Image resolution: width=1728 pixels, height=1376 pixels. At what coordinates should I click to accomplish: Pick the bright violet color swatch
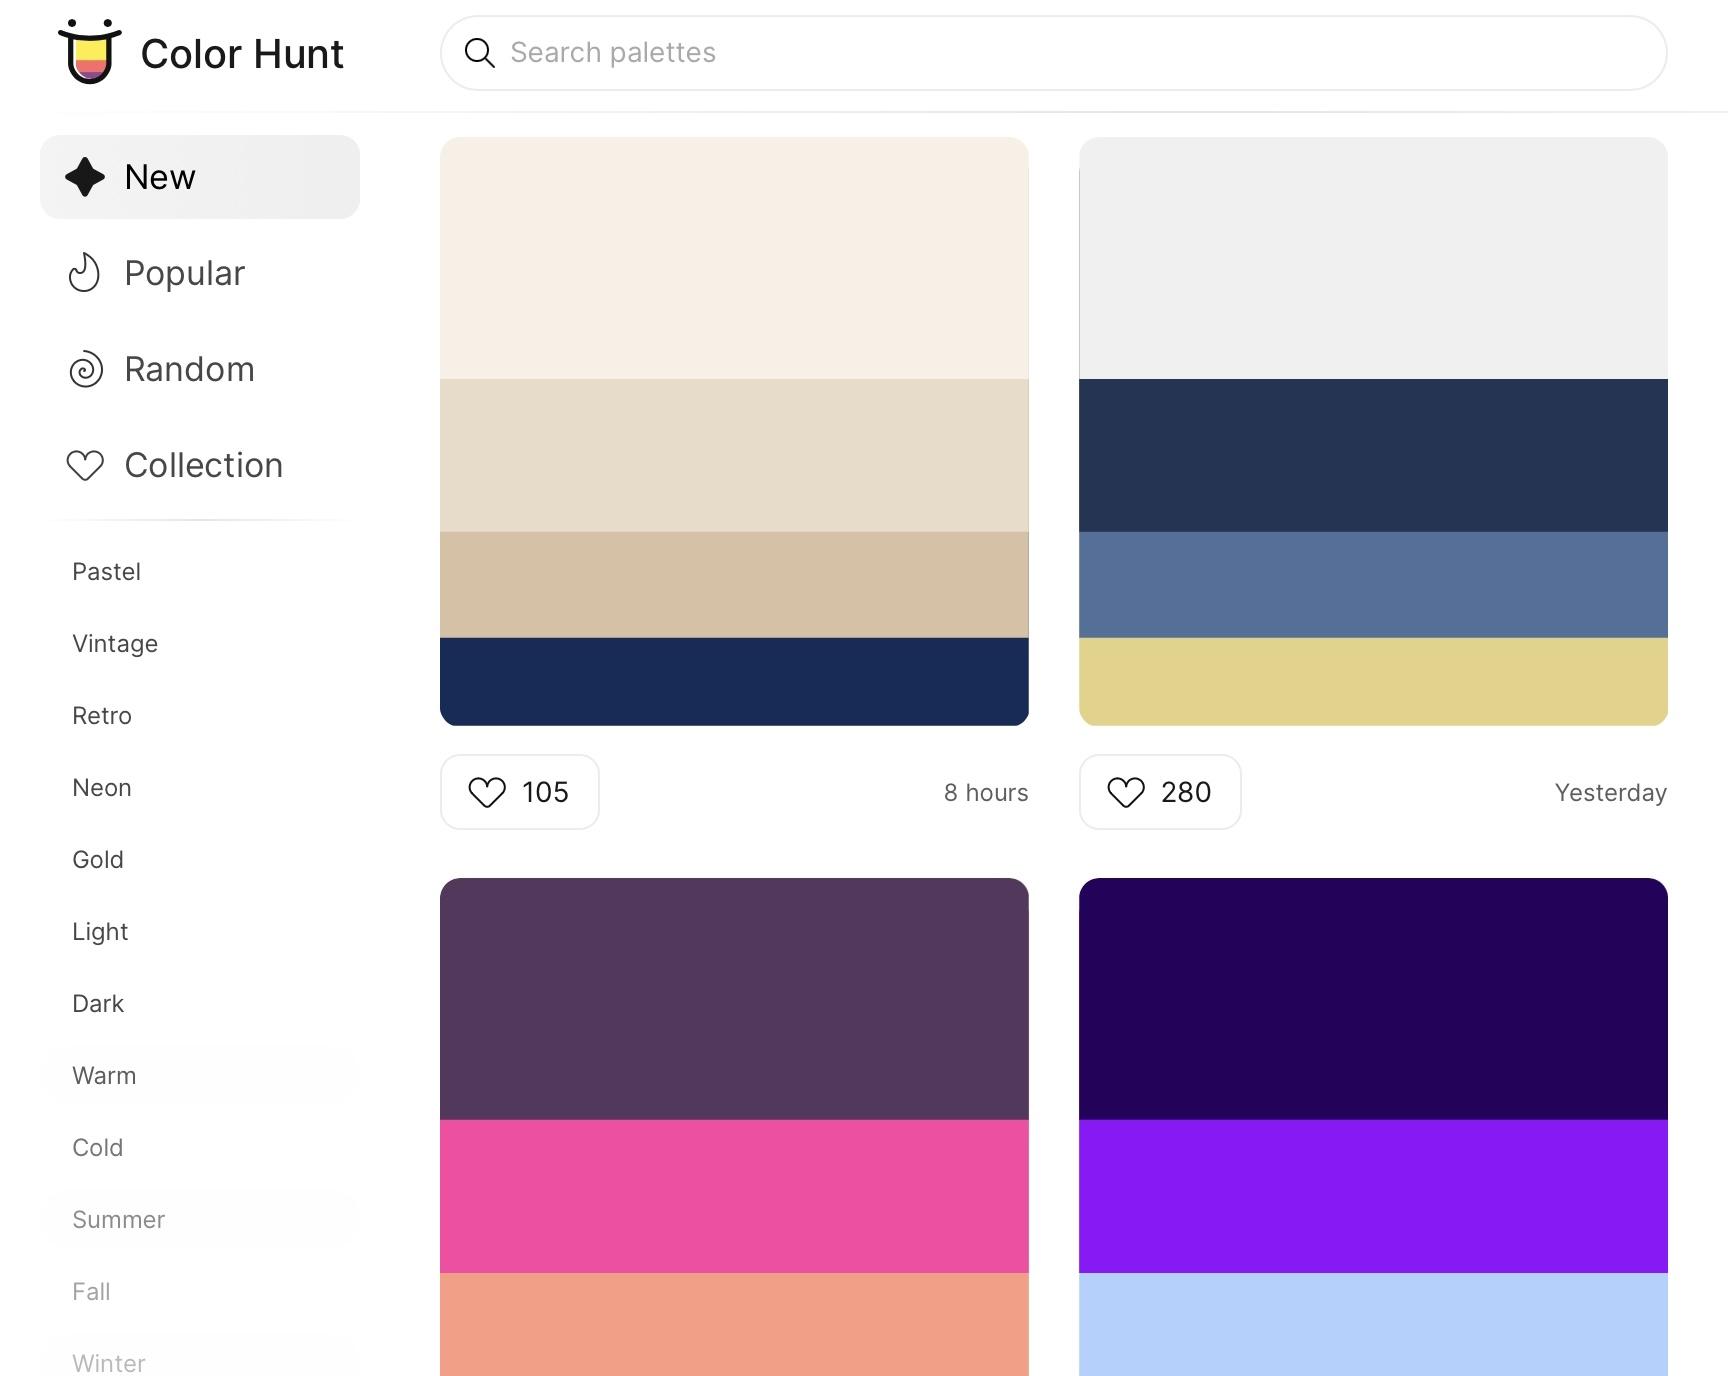[1373, 1196]
